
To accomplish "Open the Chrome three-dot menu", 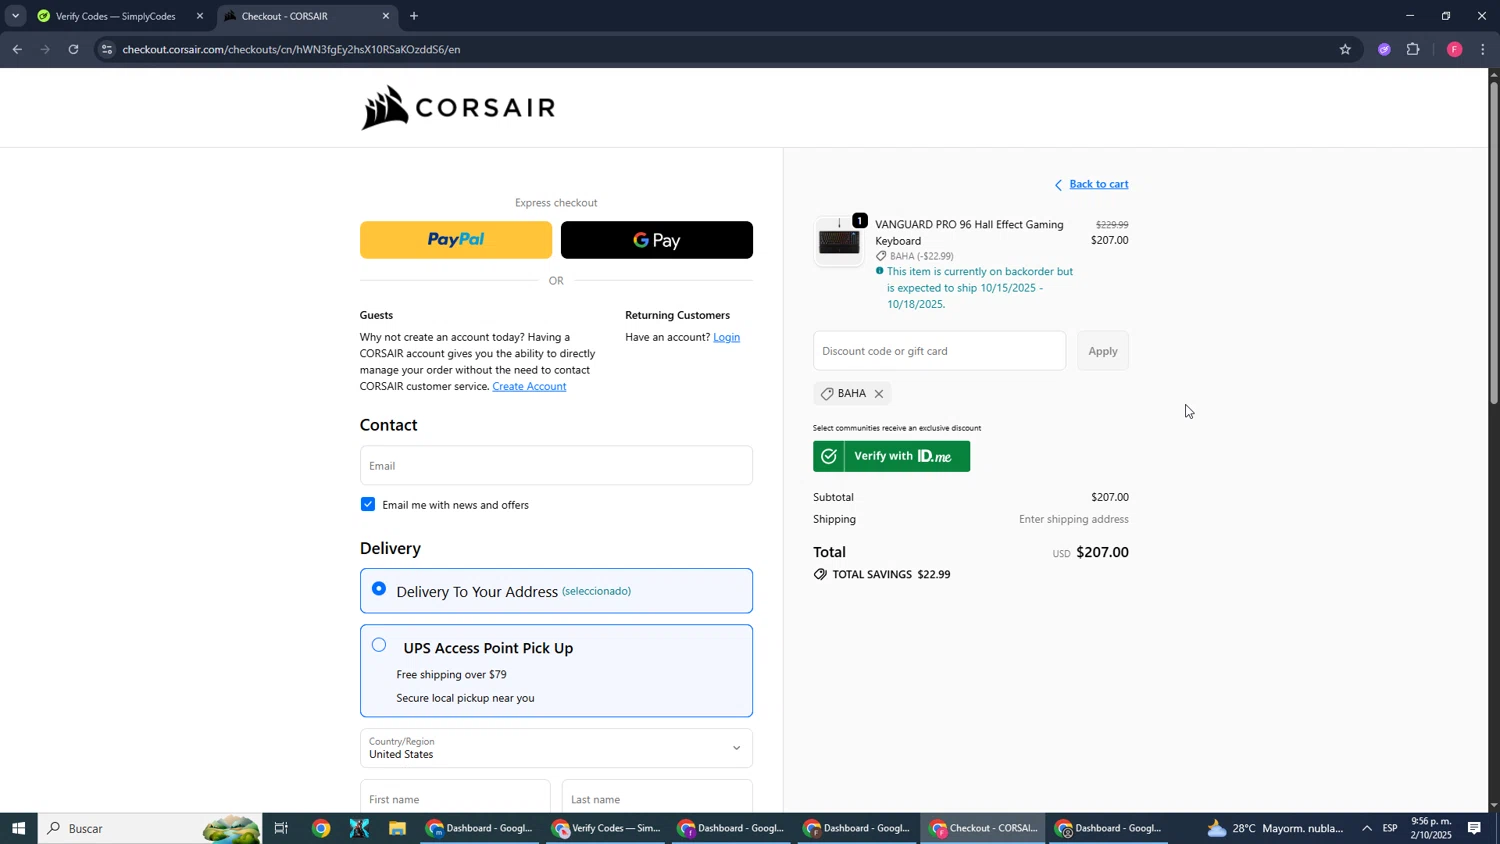I will click(1483, 49).
